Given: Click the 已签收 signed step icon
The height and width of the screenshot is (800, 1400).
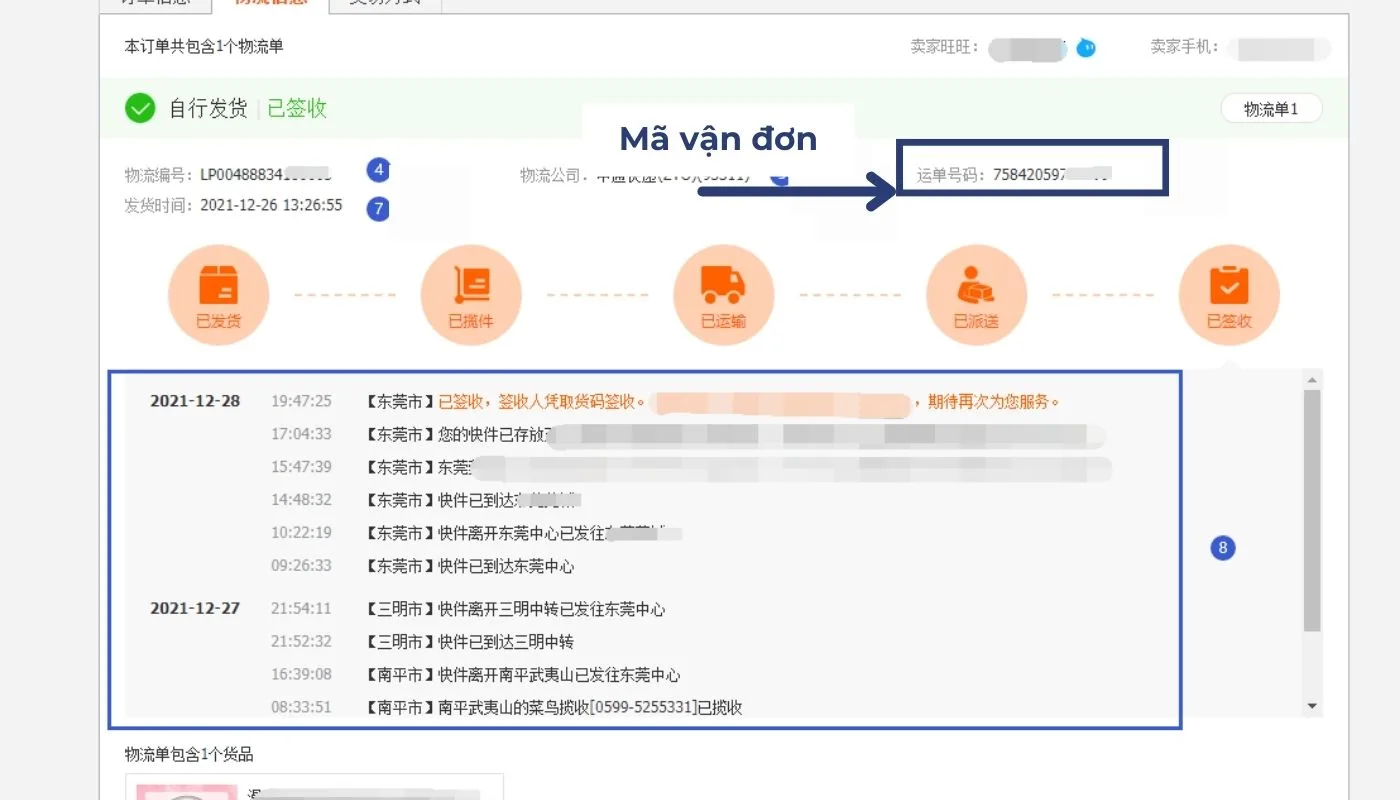Looking at the screenshot, I should tap(1229, 295).
